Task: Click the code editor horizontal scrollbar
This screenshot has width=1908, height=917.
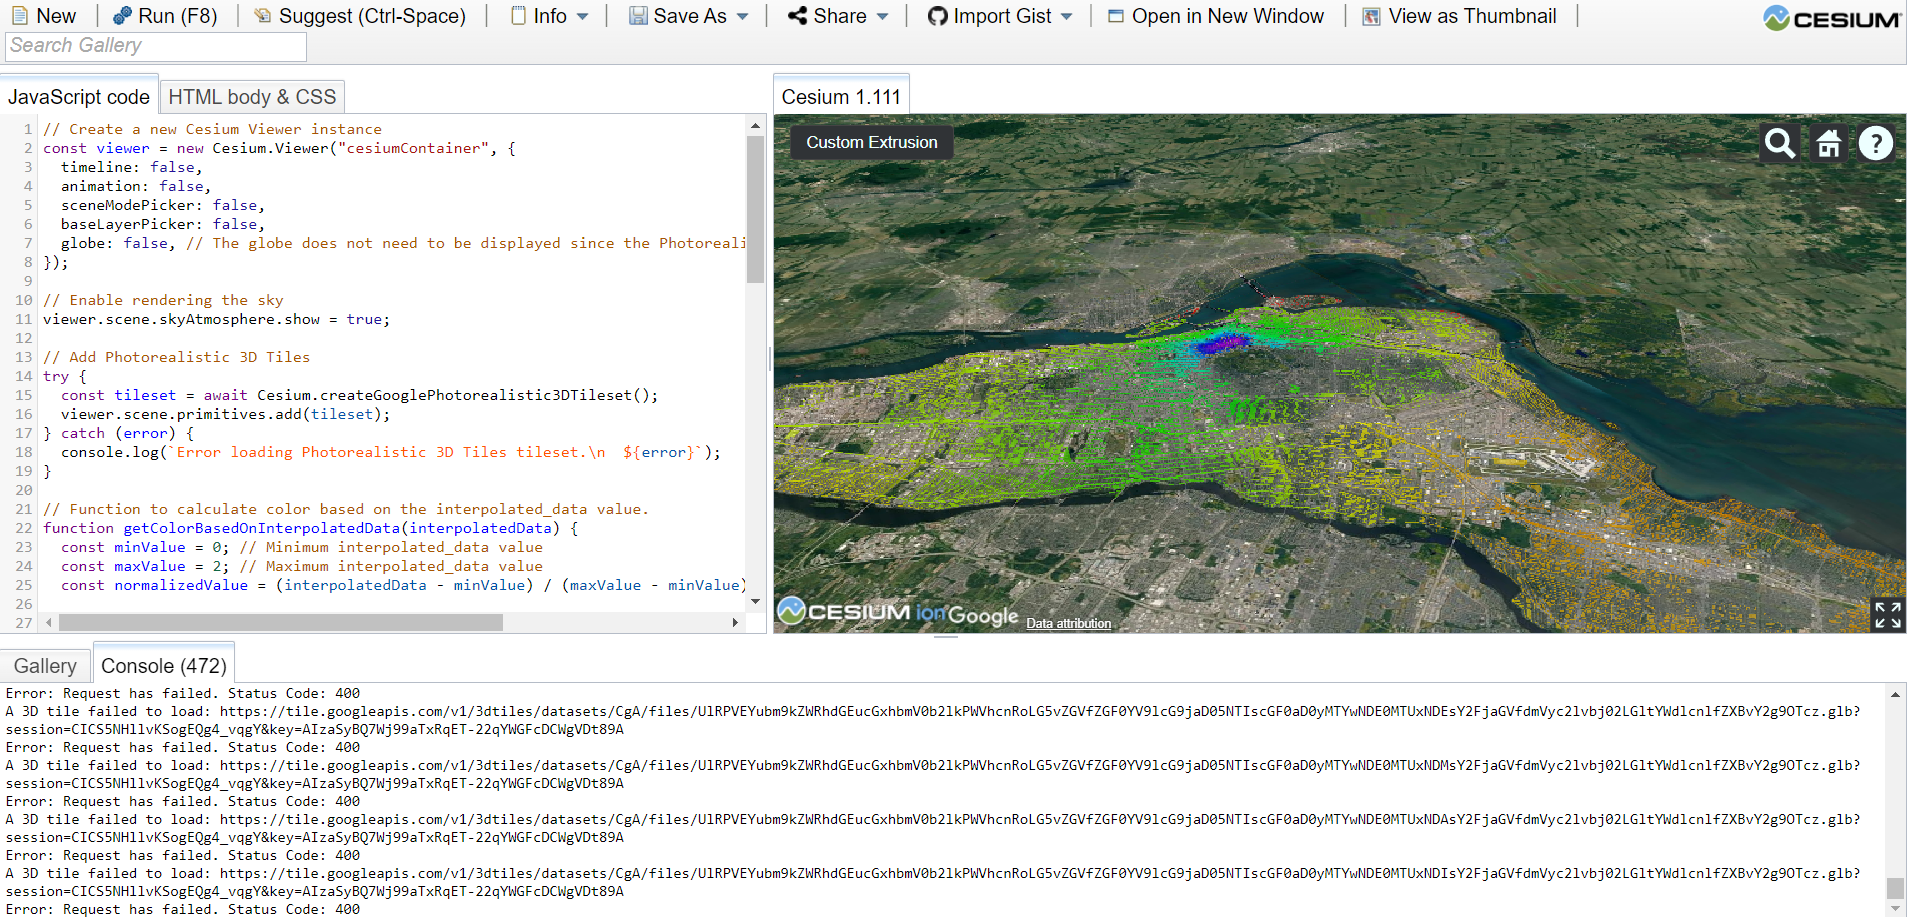Action: (x=280, y=623)
